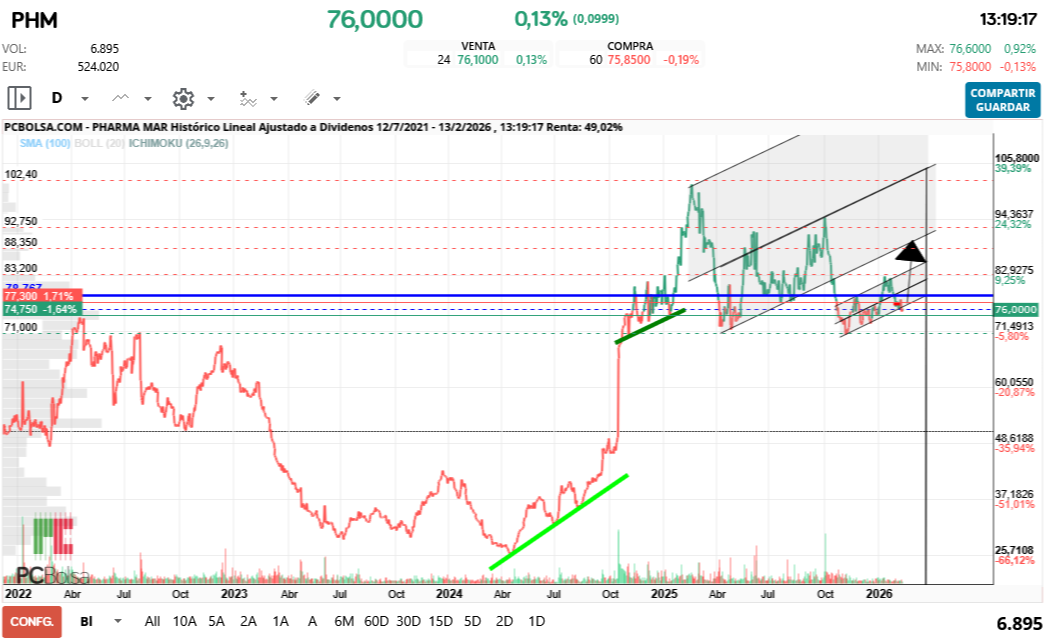Select the line chart style icon
1056x643 pixels.
point(120,98)
